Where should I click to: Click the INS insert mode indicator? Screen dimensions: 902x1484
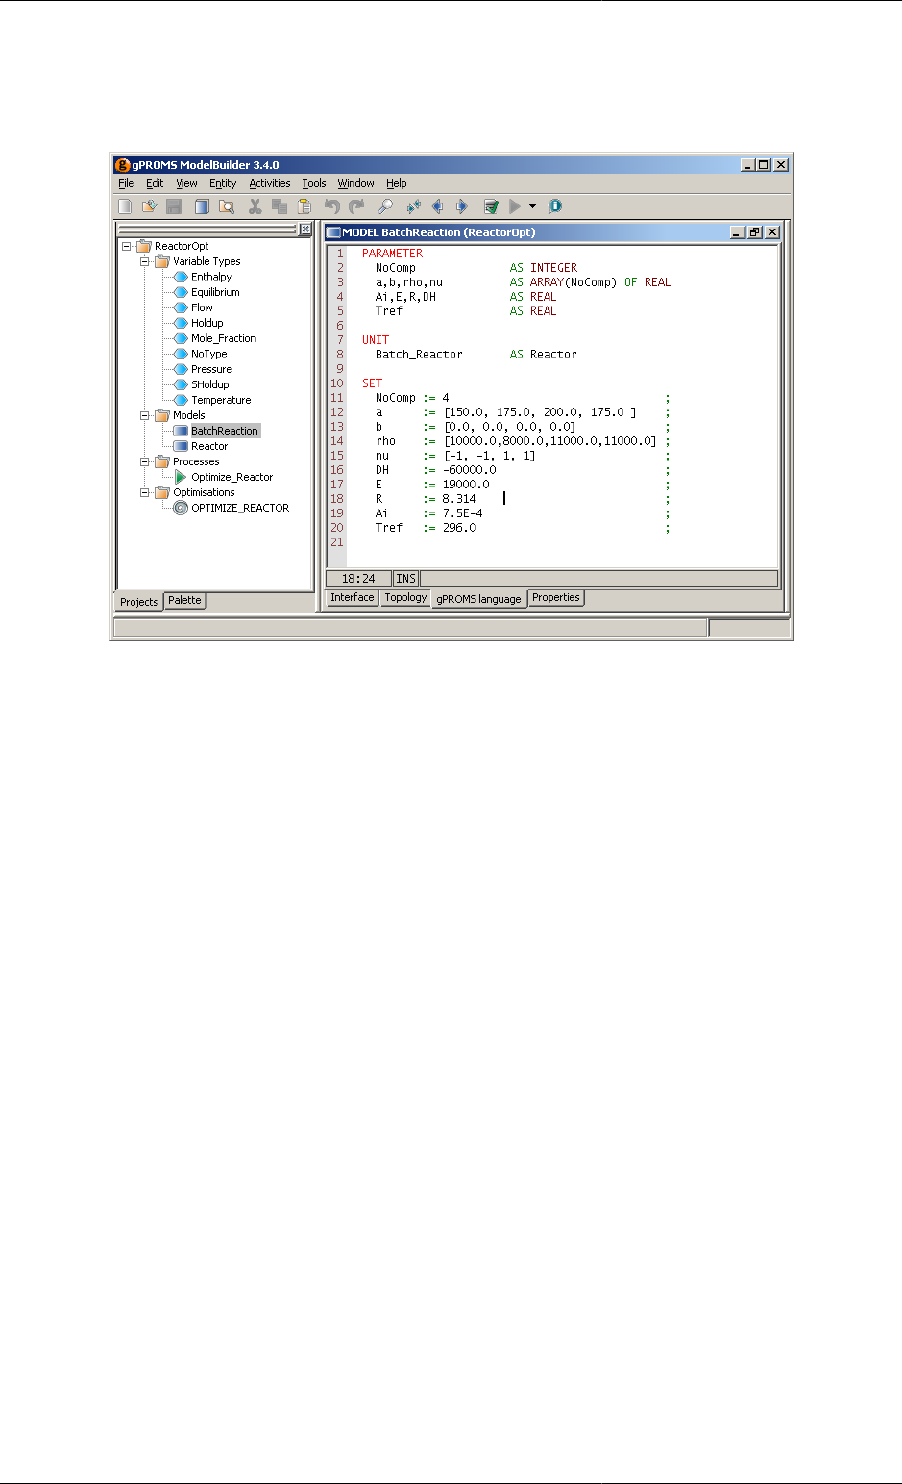(406, 579)
